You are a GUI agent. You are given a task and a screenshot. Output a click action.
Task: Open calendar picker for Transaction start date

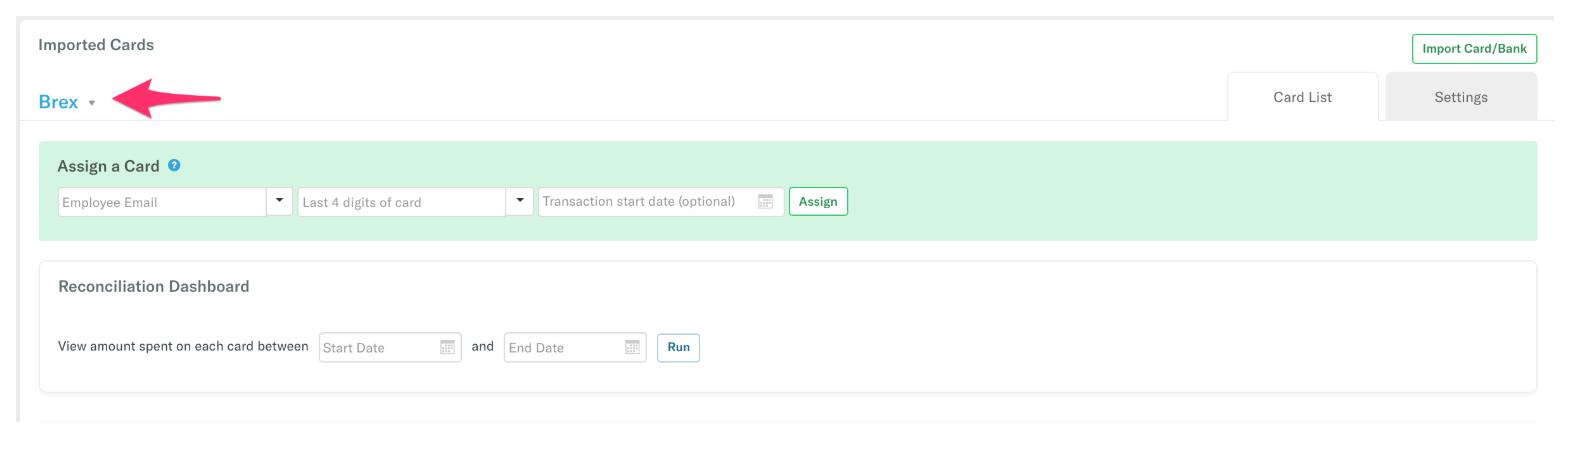[765, 202]
